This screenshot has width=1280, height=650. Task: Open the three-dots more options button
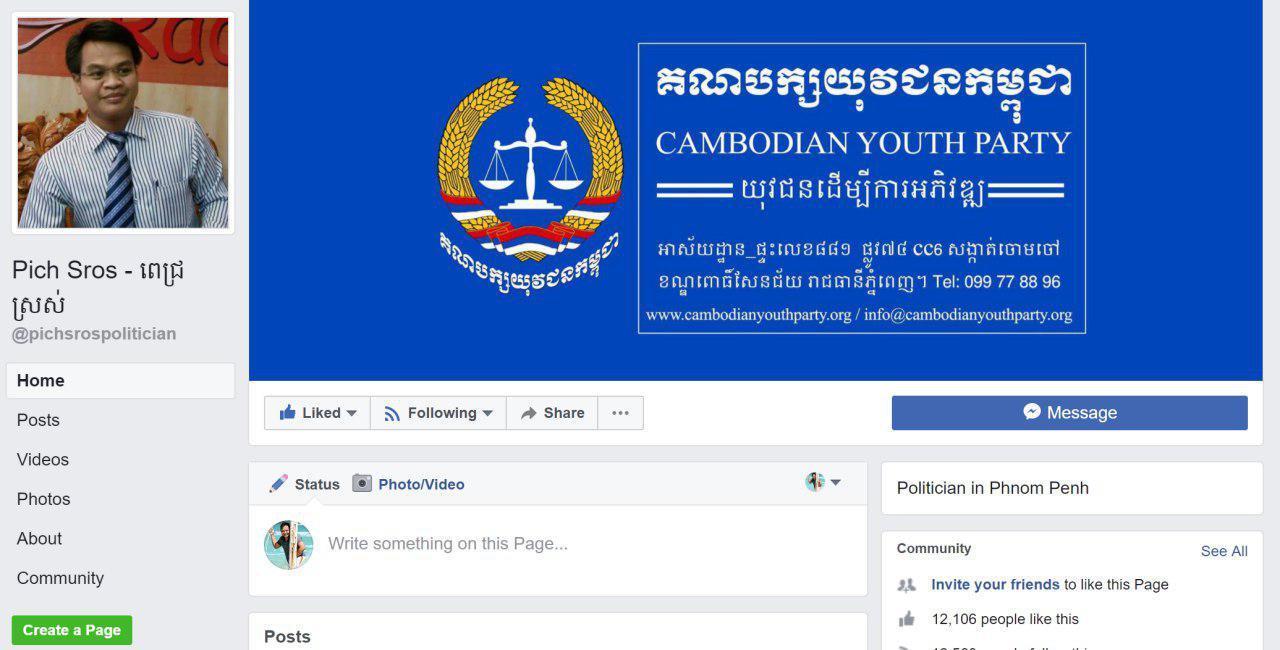pos(620,413)
